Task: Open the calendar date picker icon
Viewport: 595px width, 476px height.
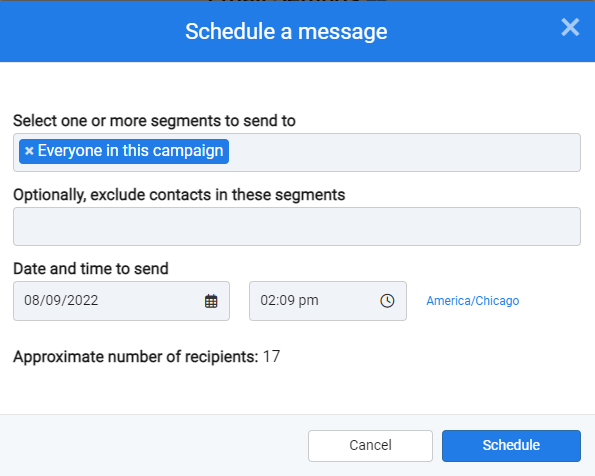Action: pyautogui.click(x=211, y=301)
